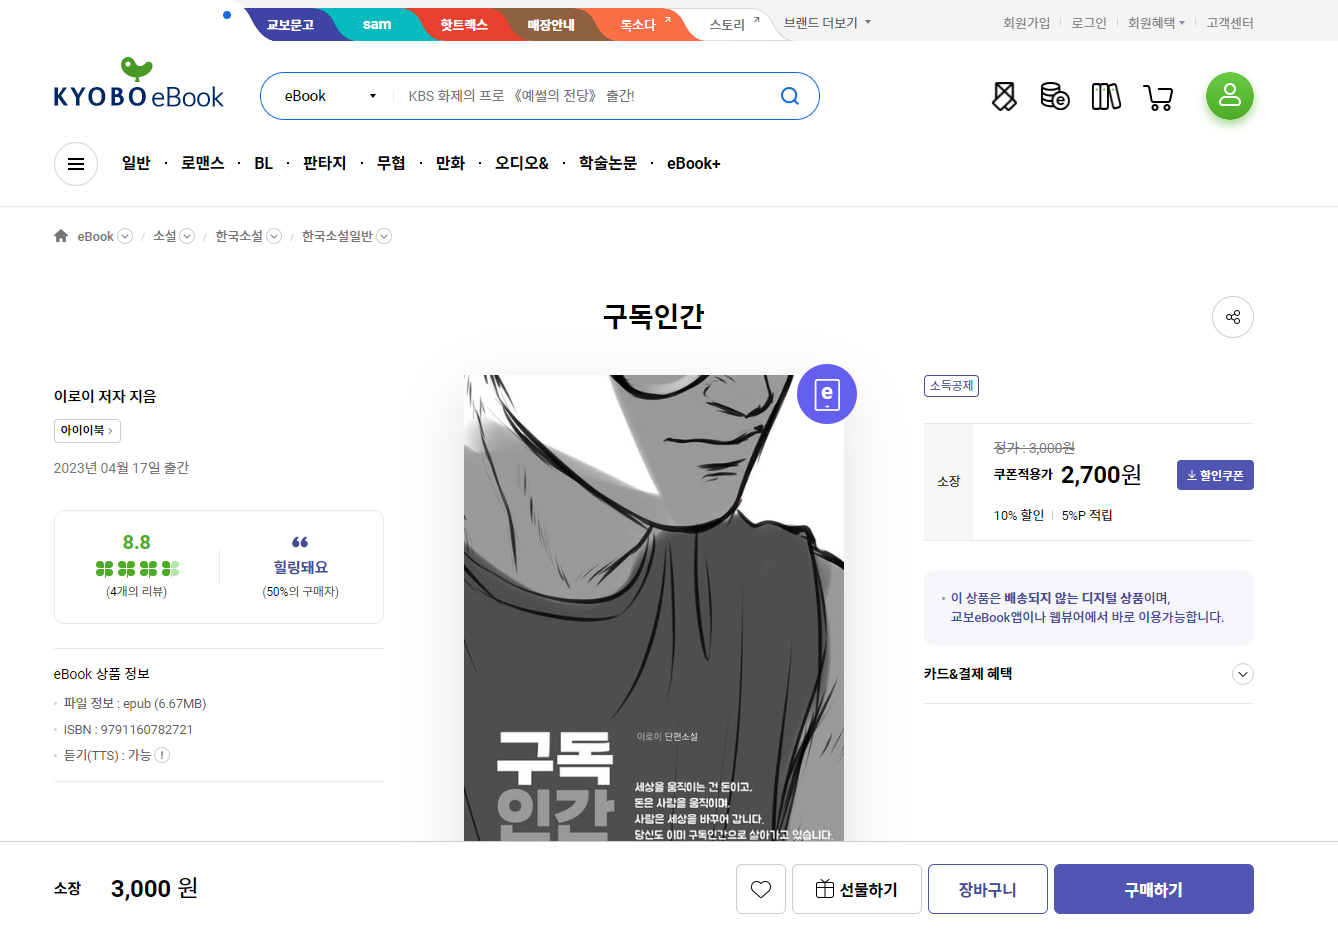The width and height of the screenshot is (1338, 935).
Task: Expand the 브랜드 더보기 dropdown
Action: (x=827, y=22)
